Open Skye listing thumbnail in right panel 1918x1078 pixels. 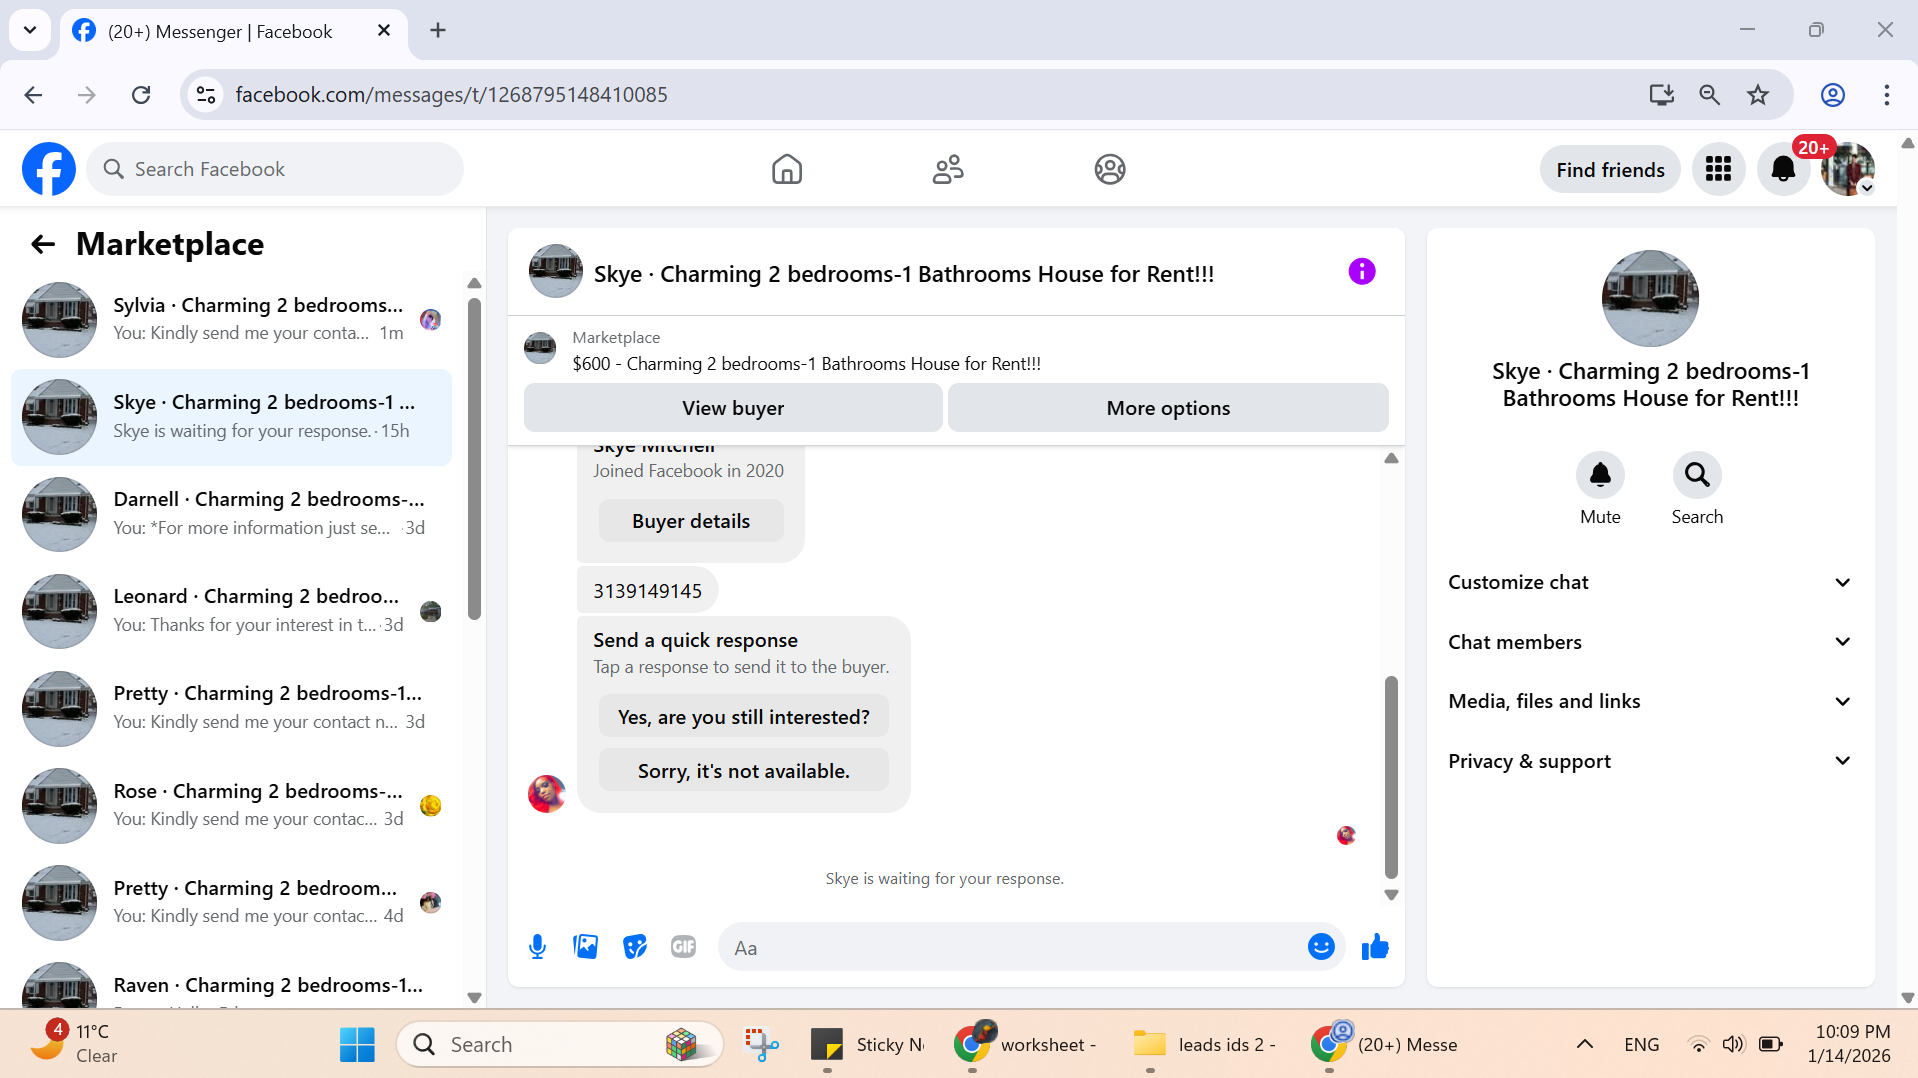[1650, 298]
